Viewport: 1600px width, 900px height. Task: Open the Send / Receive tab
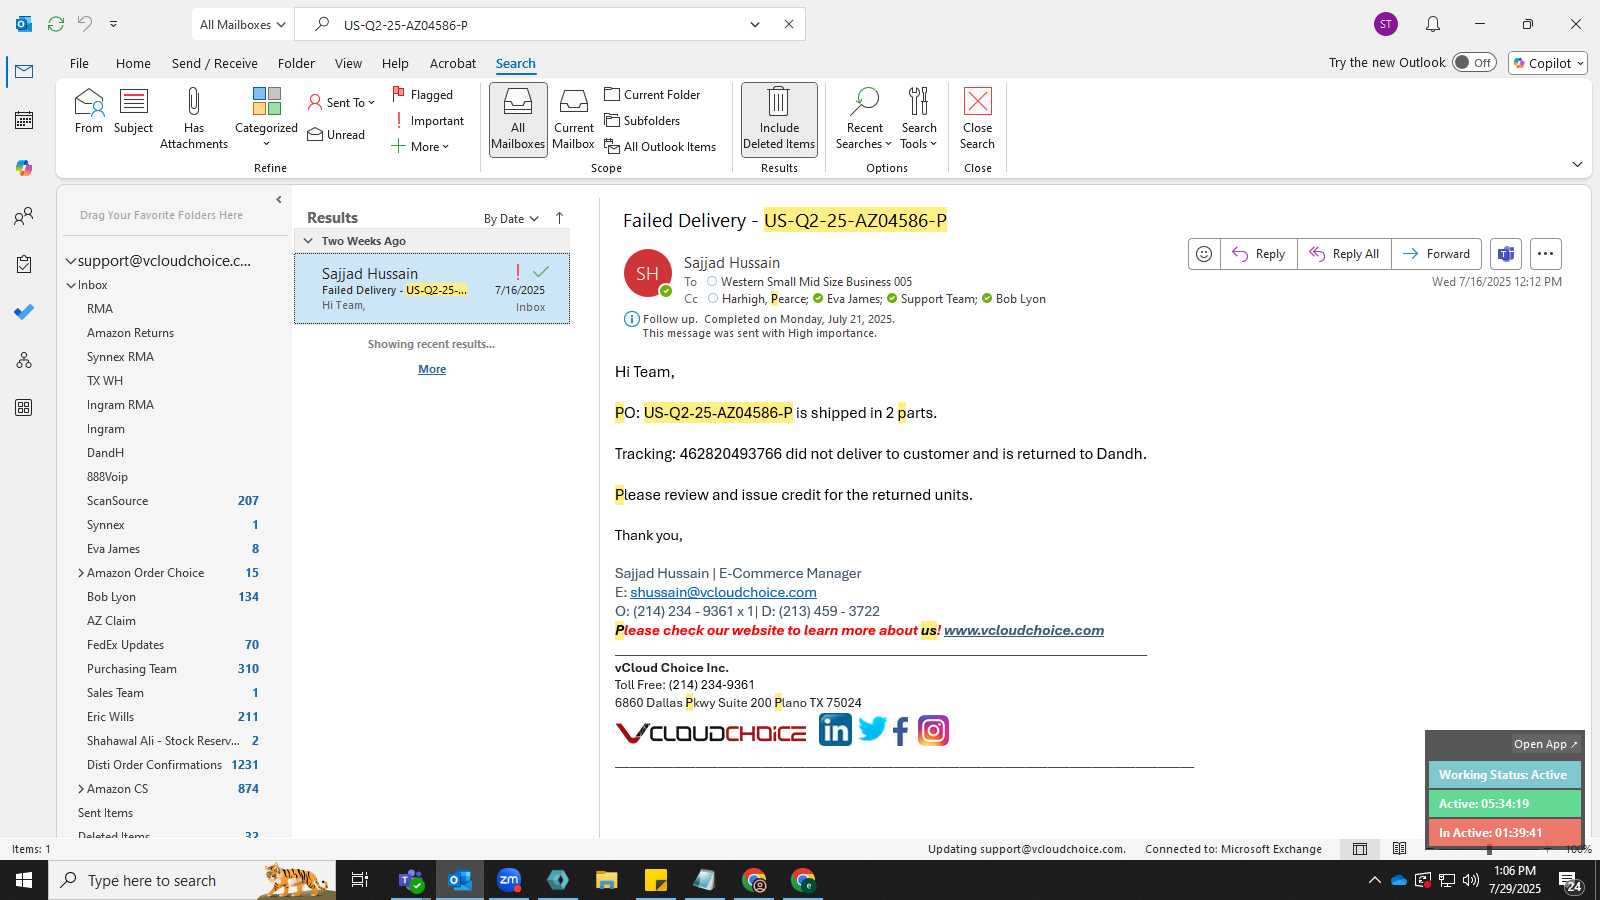[x=214, y=63]
